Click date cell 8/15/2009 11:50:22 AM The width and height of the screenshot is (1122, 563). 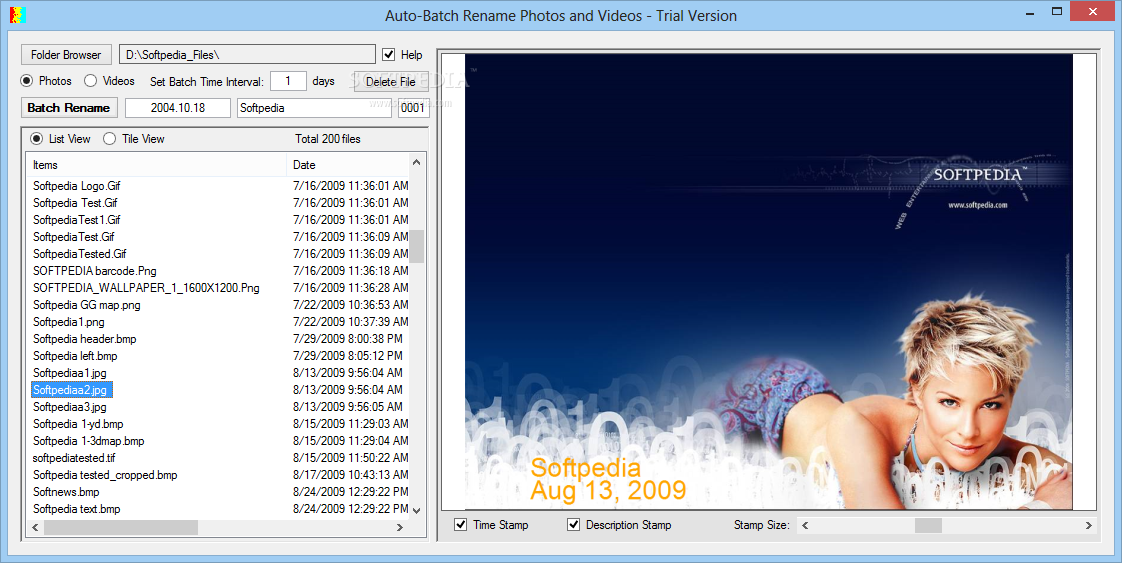click(351, 458)
